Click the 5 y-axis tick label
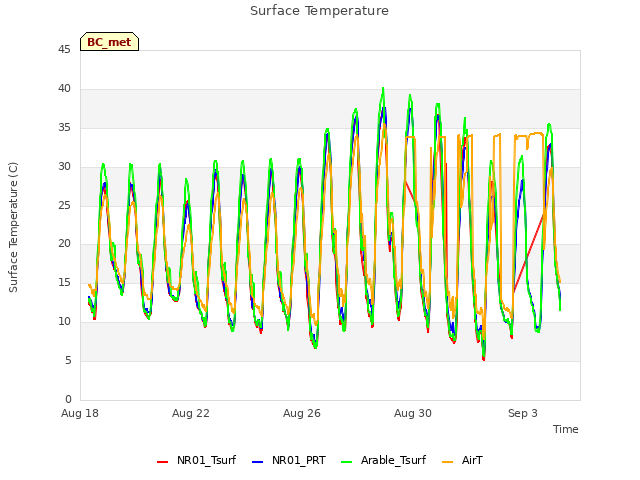Image resolution: width=640 pixels, height=480 pixels. [68, 360]
